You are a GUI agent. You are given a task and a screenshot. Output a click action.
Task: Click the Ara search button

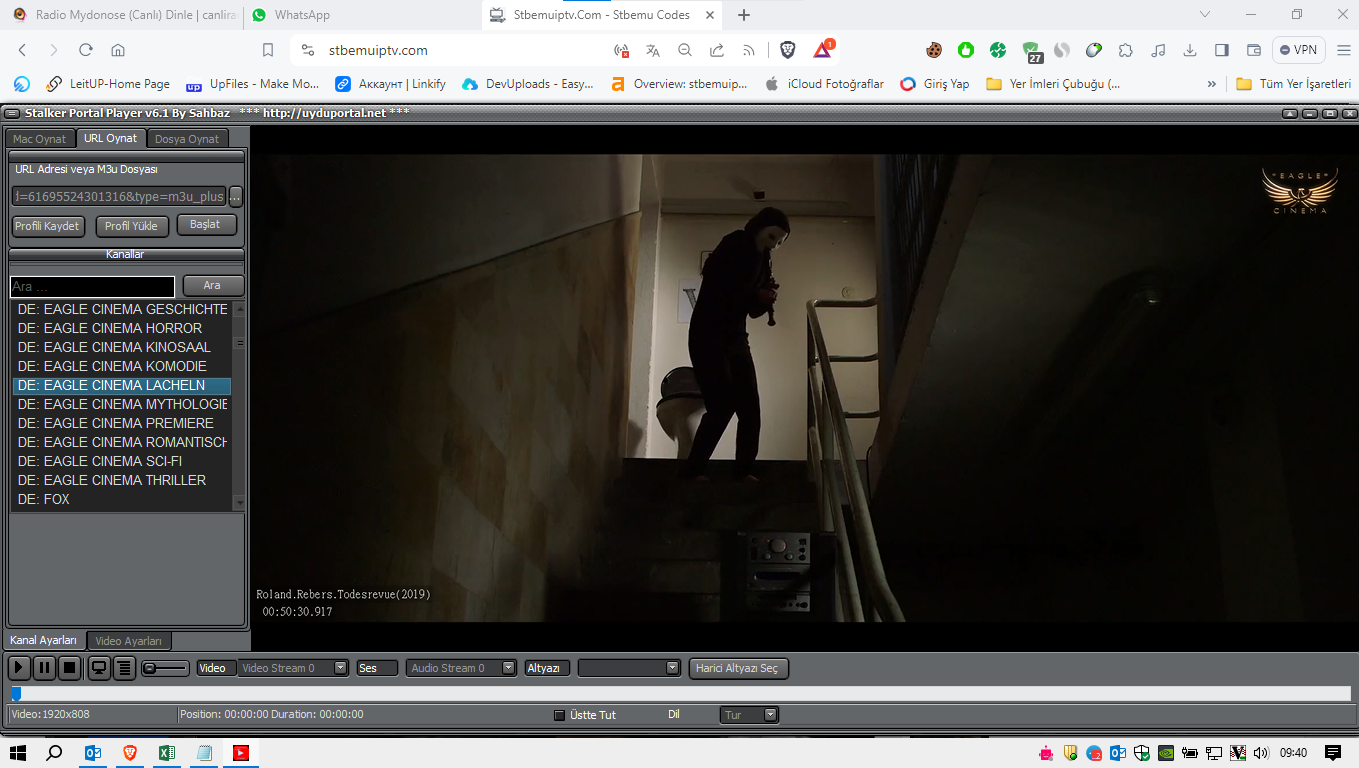tap(213, 286)
